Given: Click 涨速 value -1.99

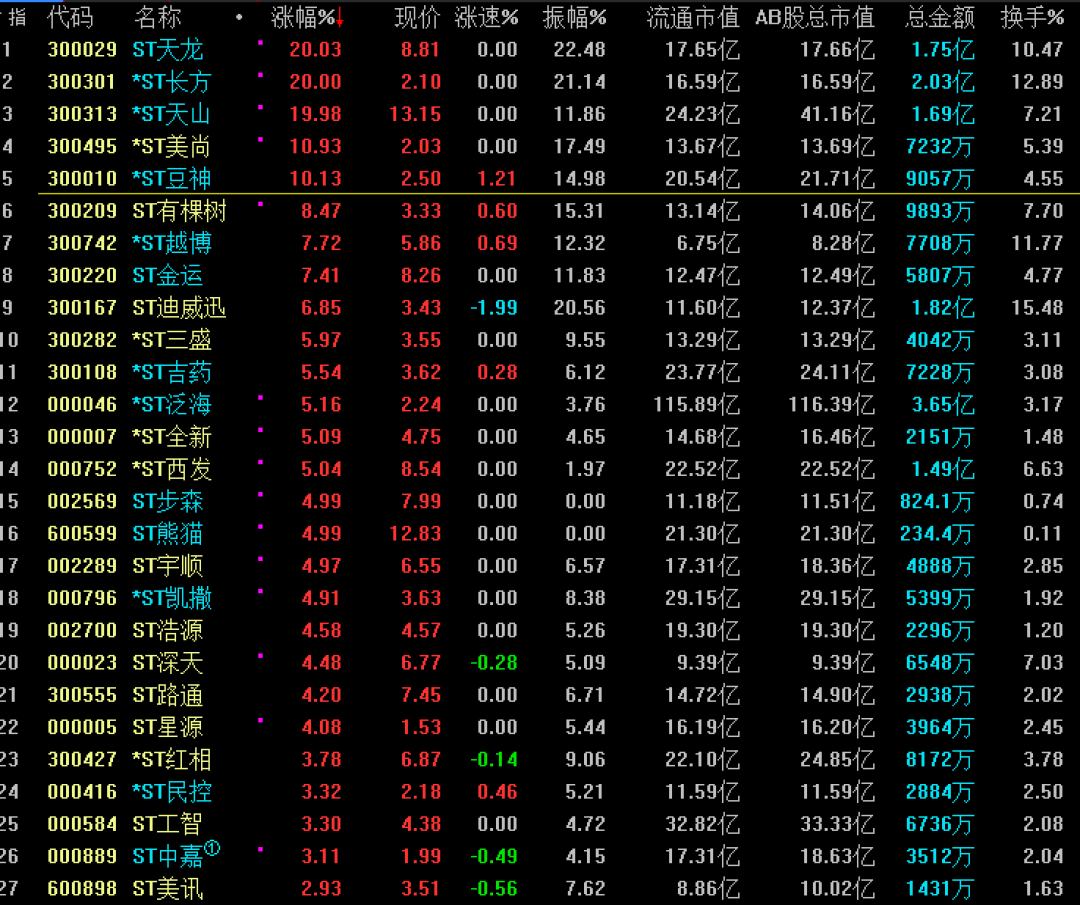Looking at the screenshot, I should [493, 308].
